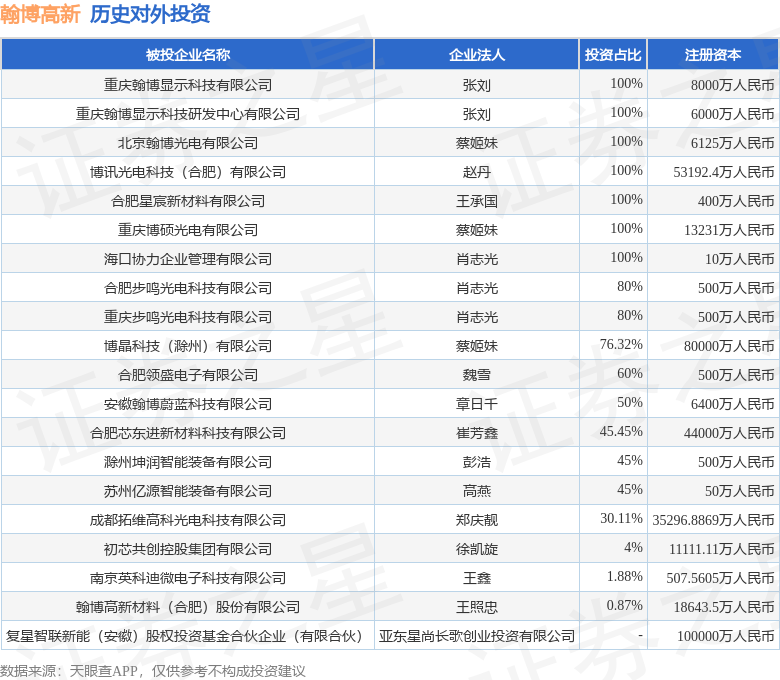Select company 博讯光电科技（合肥）有限公司
Viewport: 780px width, 680px height.
[x=188, y=172]
